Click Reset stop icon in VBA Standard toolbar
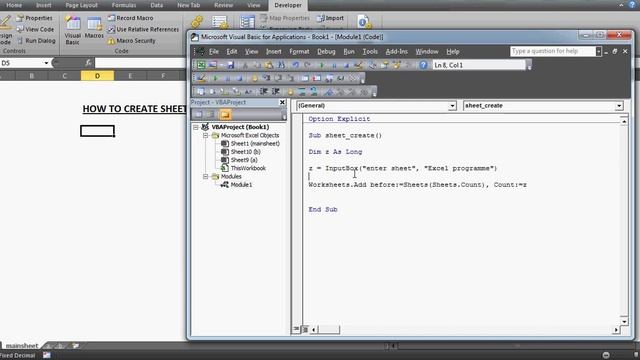 pos(346,65)
